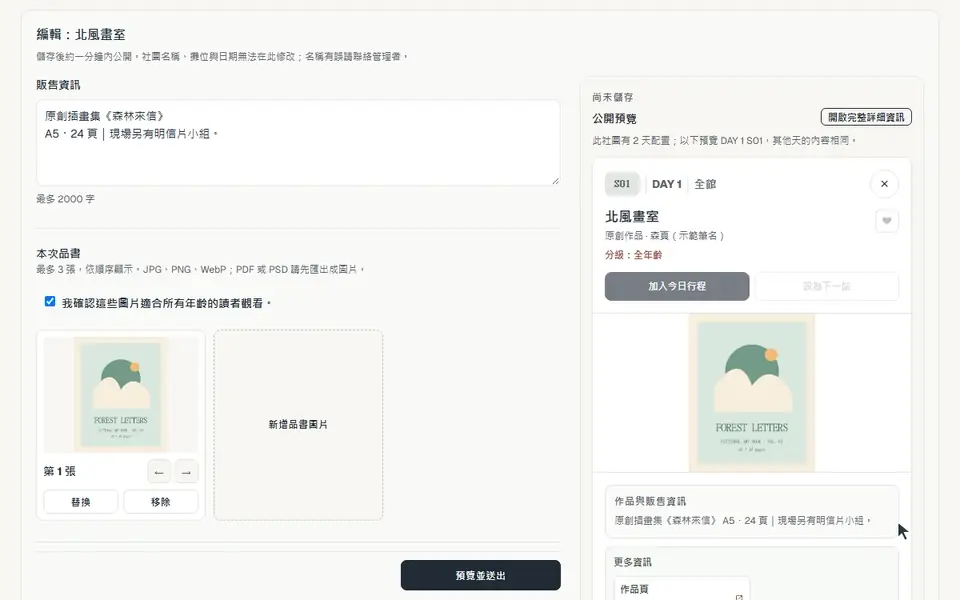960x600 pixels.
Task: Click the 尚未儲存 status text
Action: tap(613, 97)
